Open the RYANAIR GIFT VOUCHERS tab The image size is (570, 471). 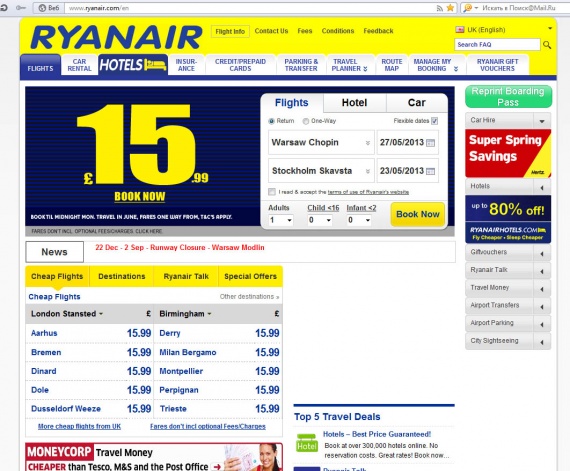[497, 65]
